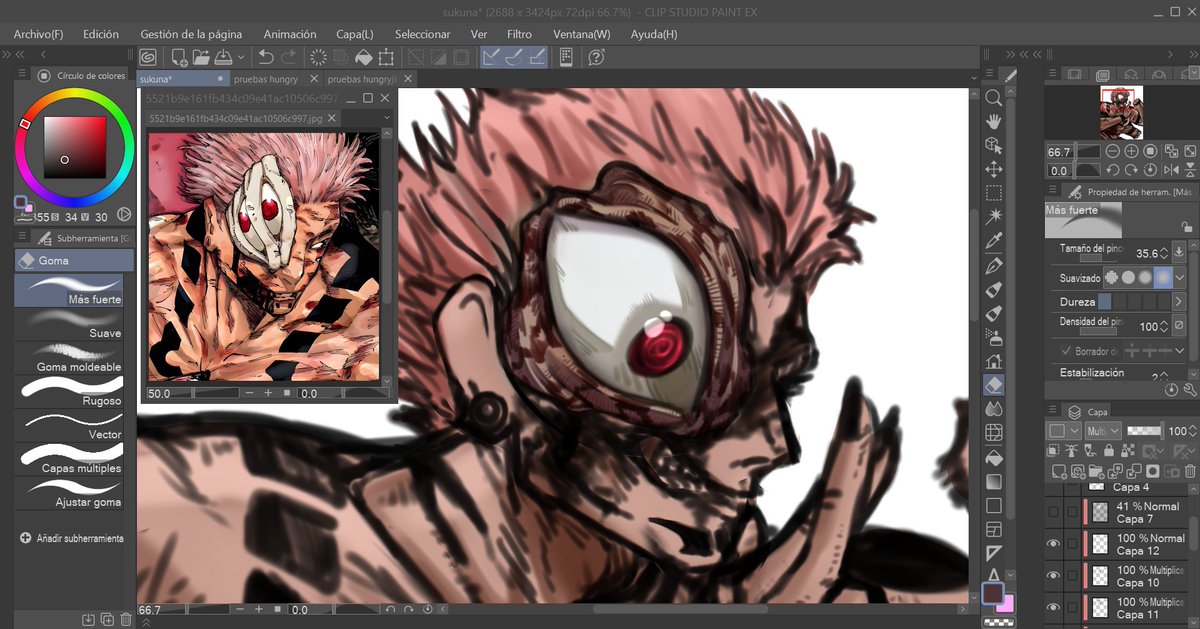Open Círculo de colores panel menu

(22, 75)
